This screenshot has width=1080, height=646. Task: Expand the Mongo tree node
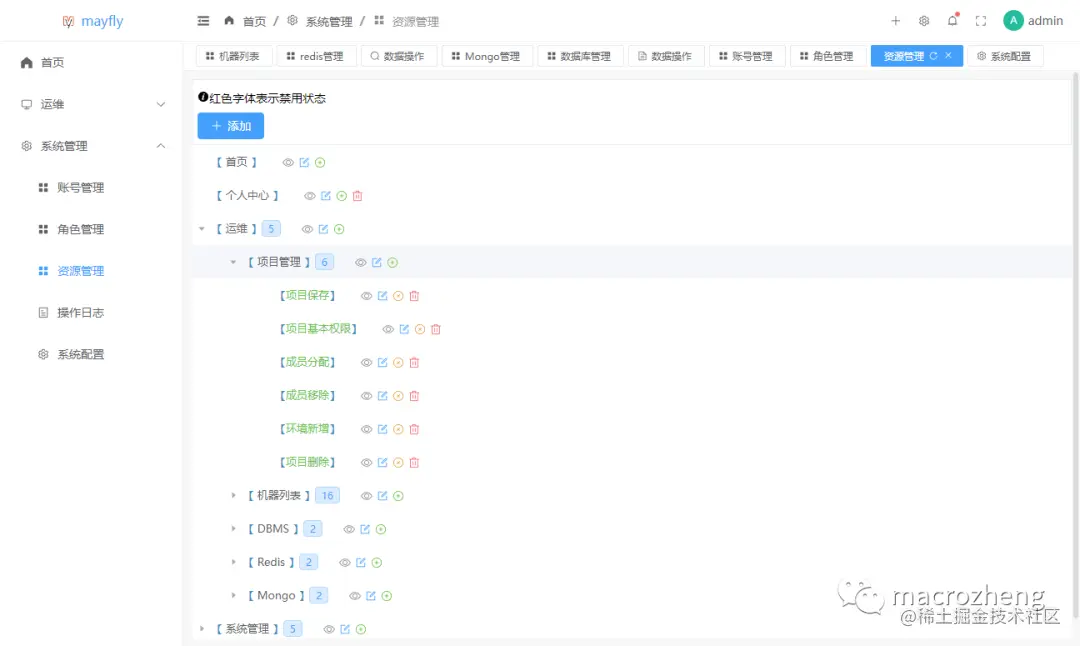coord(233,595)
